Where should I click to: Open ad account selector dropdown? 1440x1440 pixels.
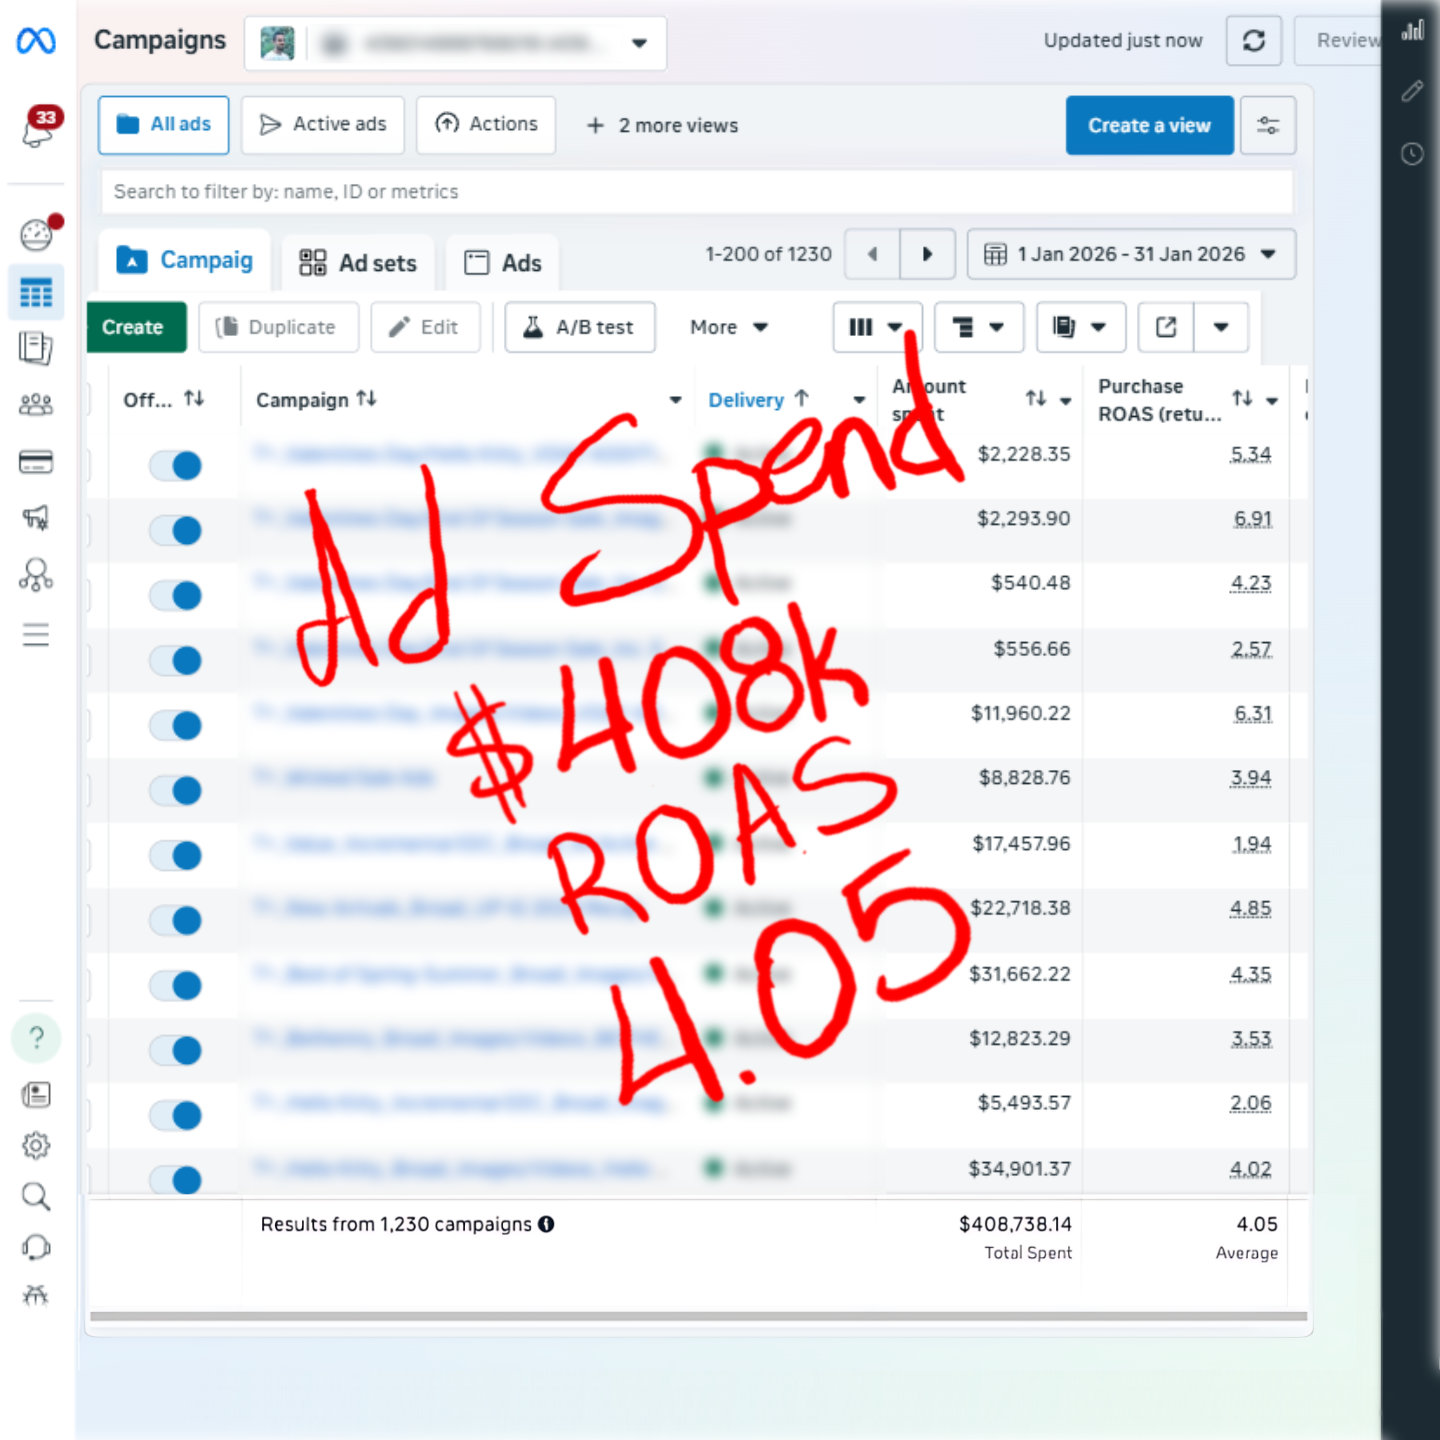point(455,43)
